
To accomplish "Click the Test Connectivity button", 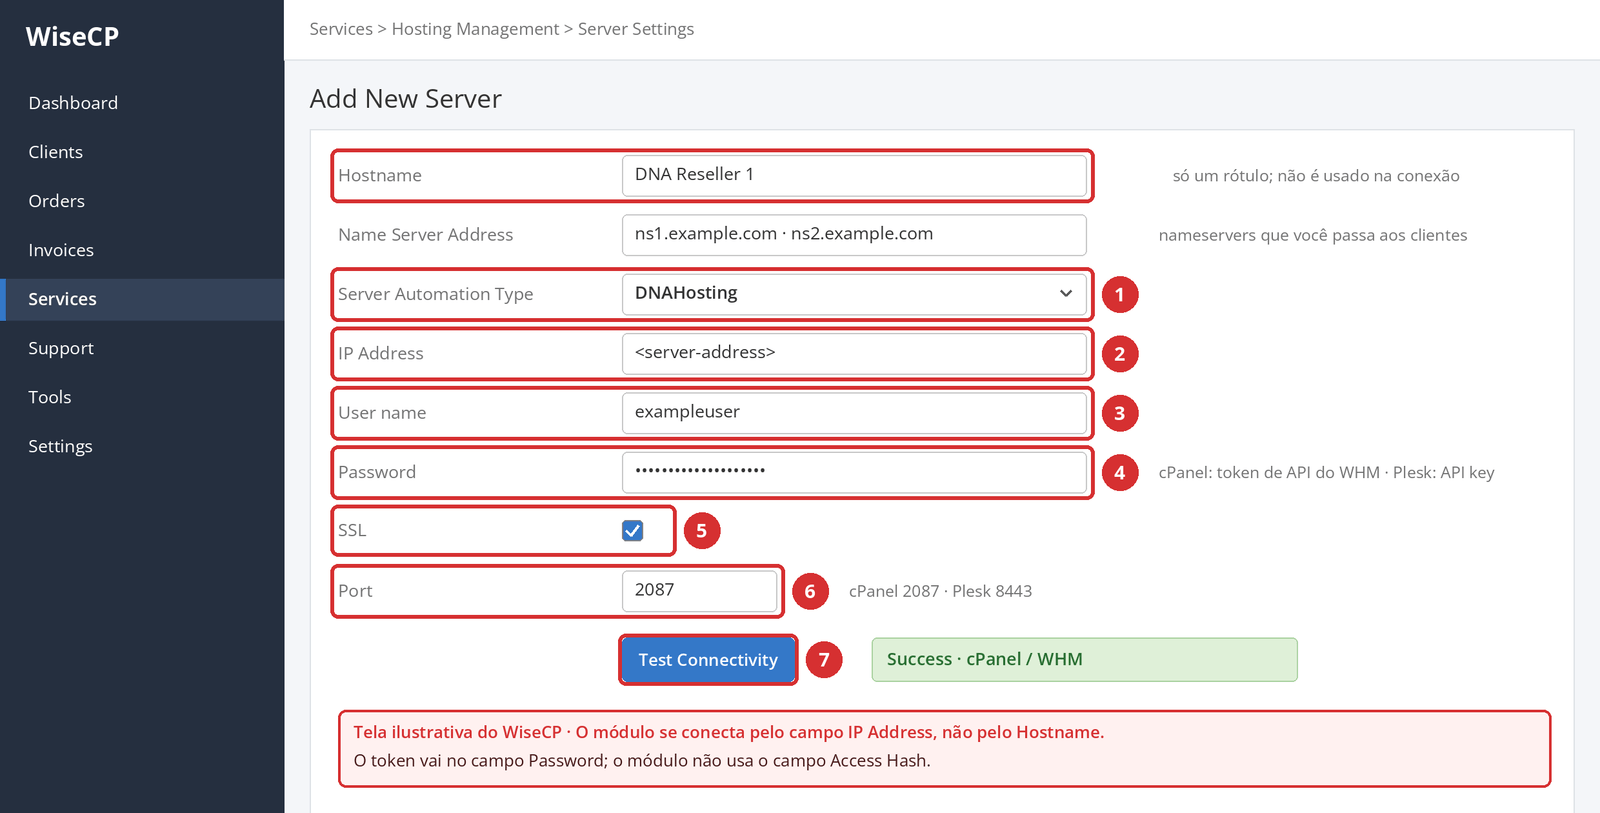I will pos(708,660).
